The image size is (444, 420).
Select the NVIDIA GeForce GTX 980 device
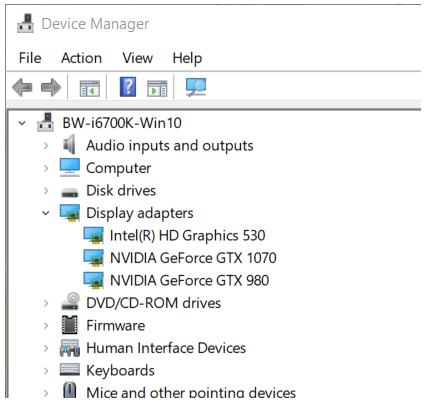[189, 280]
